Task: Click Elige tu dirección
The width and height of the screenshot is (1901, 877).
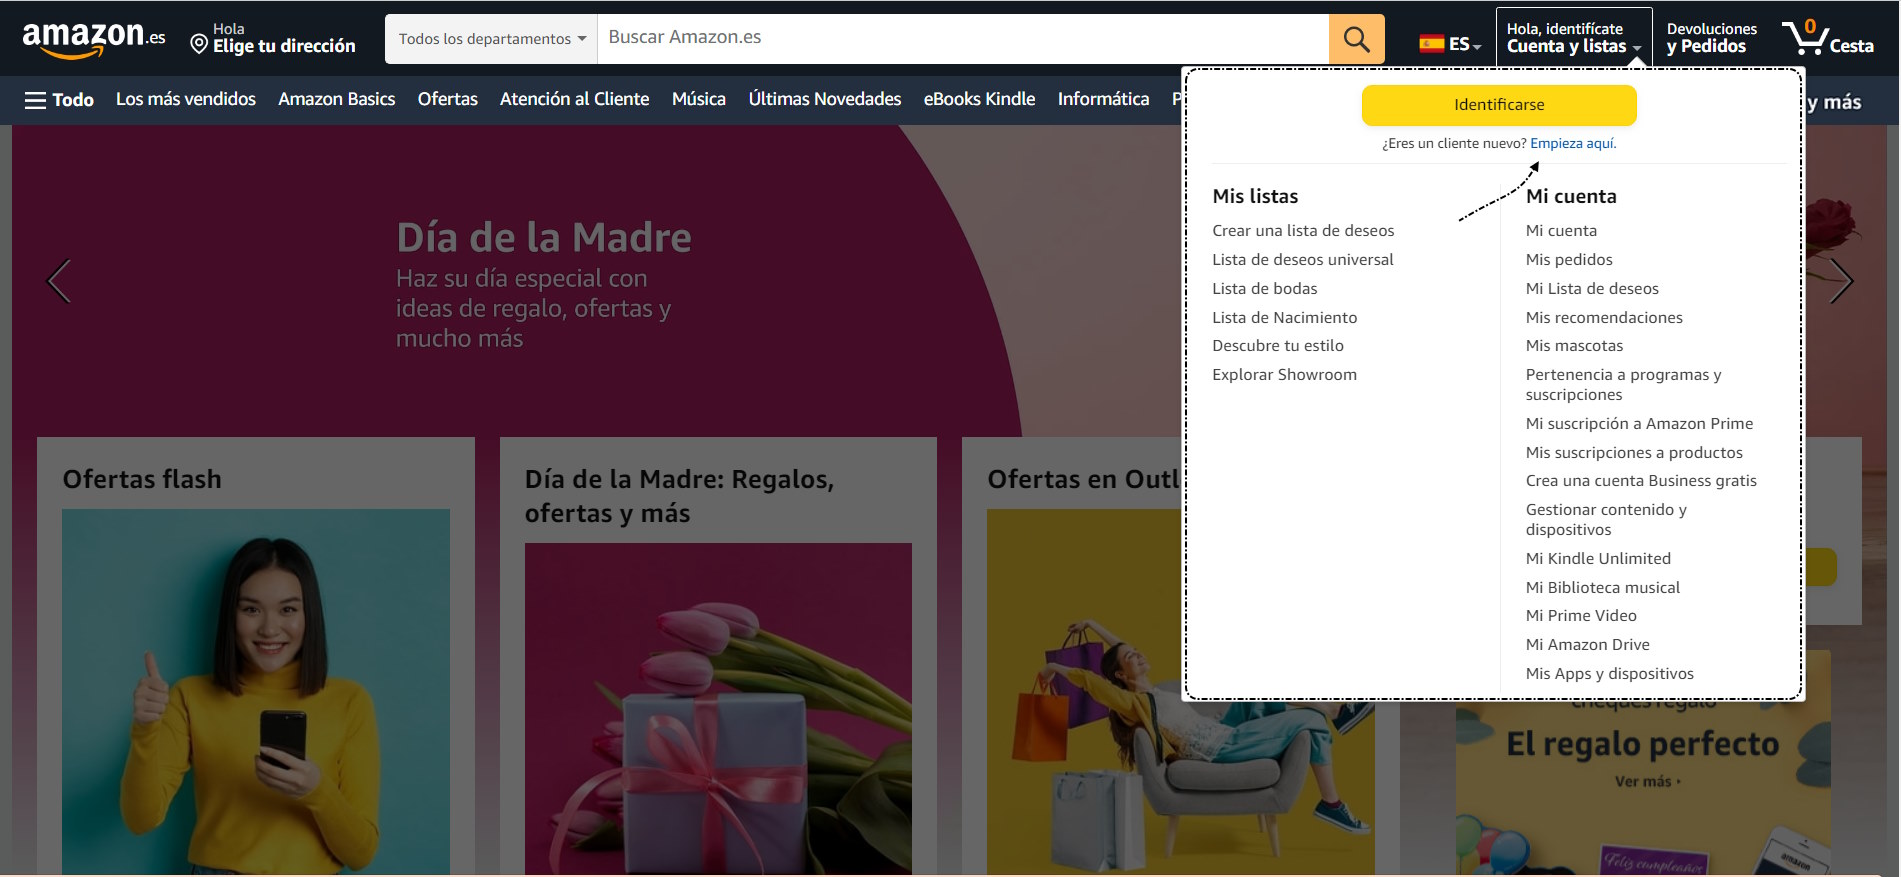Action: [x=284, y=46]
